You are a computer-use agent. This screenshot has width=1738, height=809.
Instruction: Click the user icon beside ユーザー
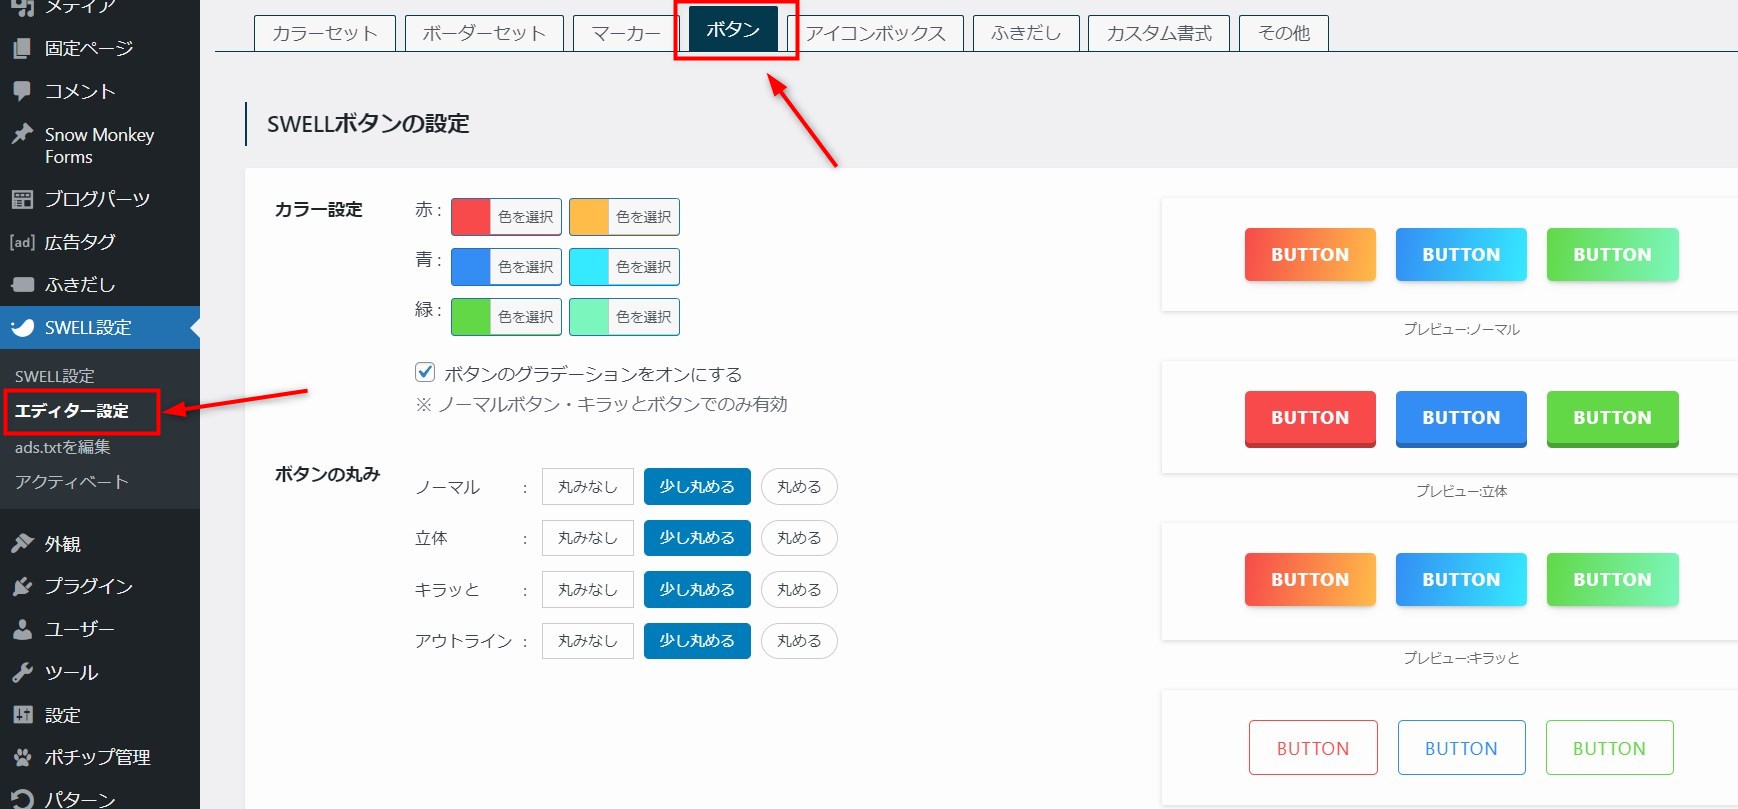[22, 629]
